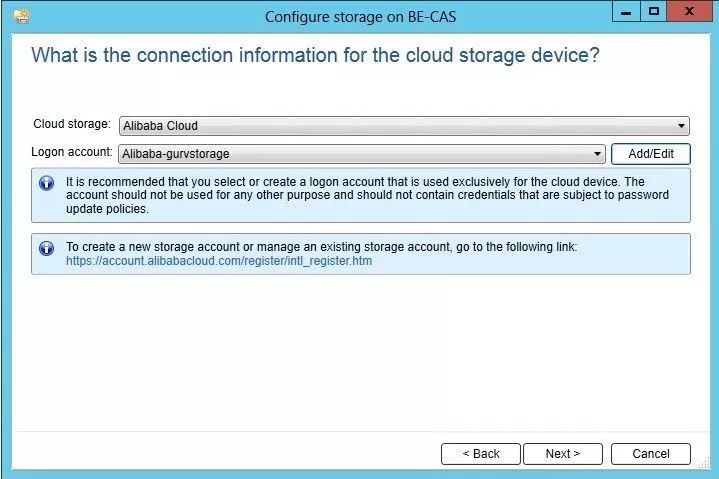Viewport: 719px width, 479px height.
Task: Click the connection information heading
Action: pos(315,54)
